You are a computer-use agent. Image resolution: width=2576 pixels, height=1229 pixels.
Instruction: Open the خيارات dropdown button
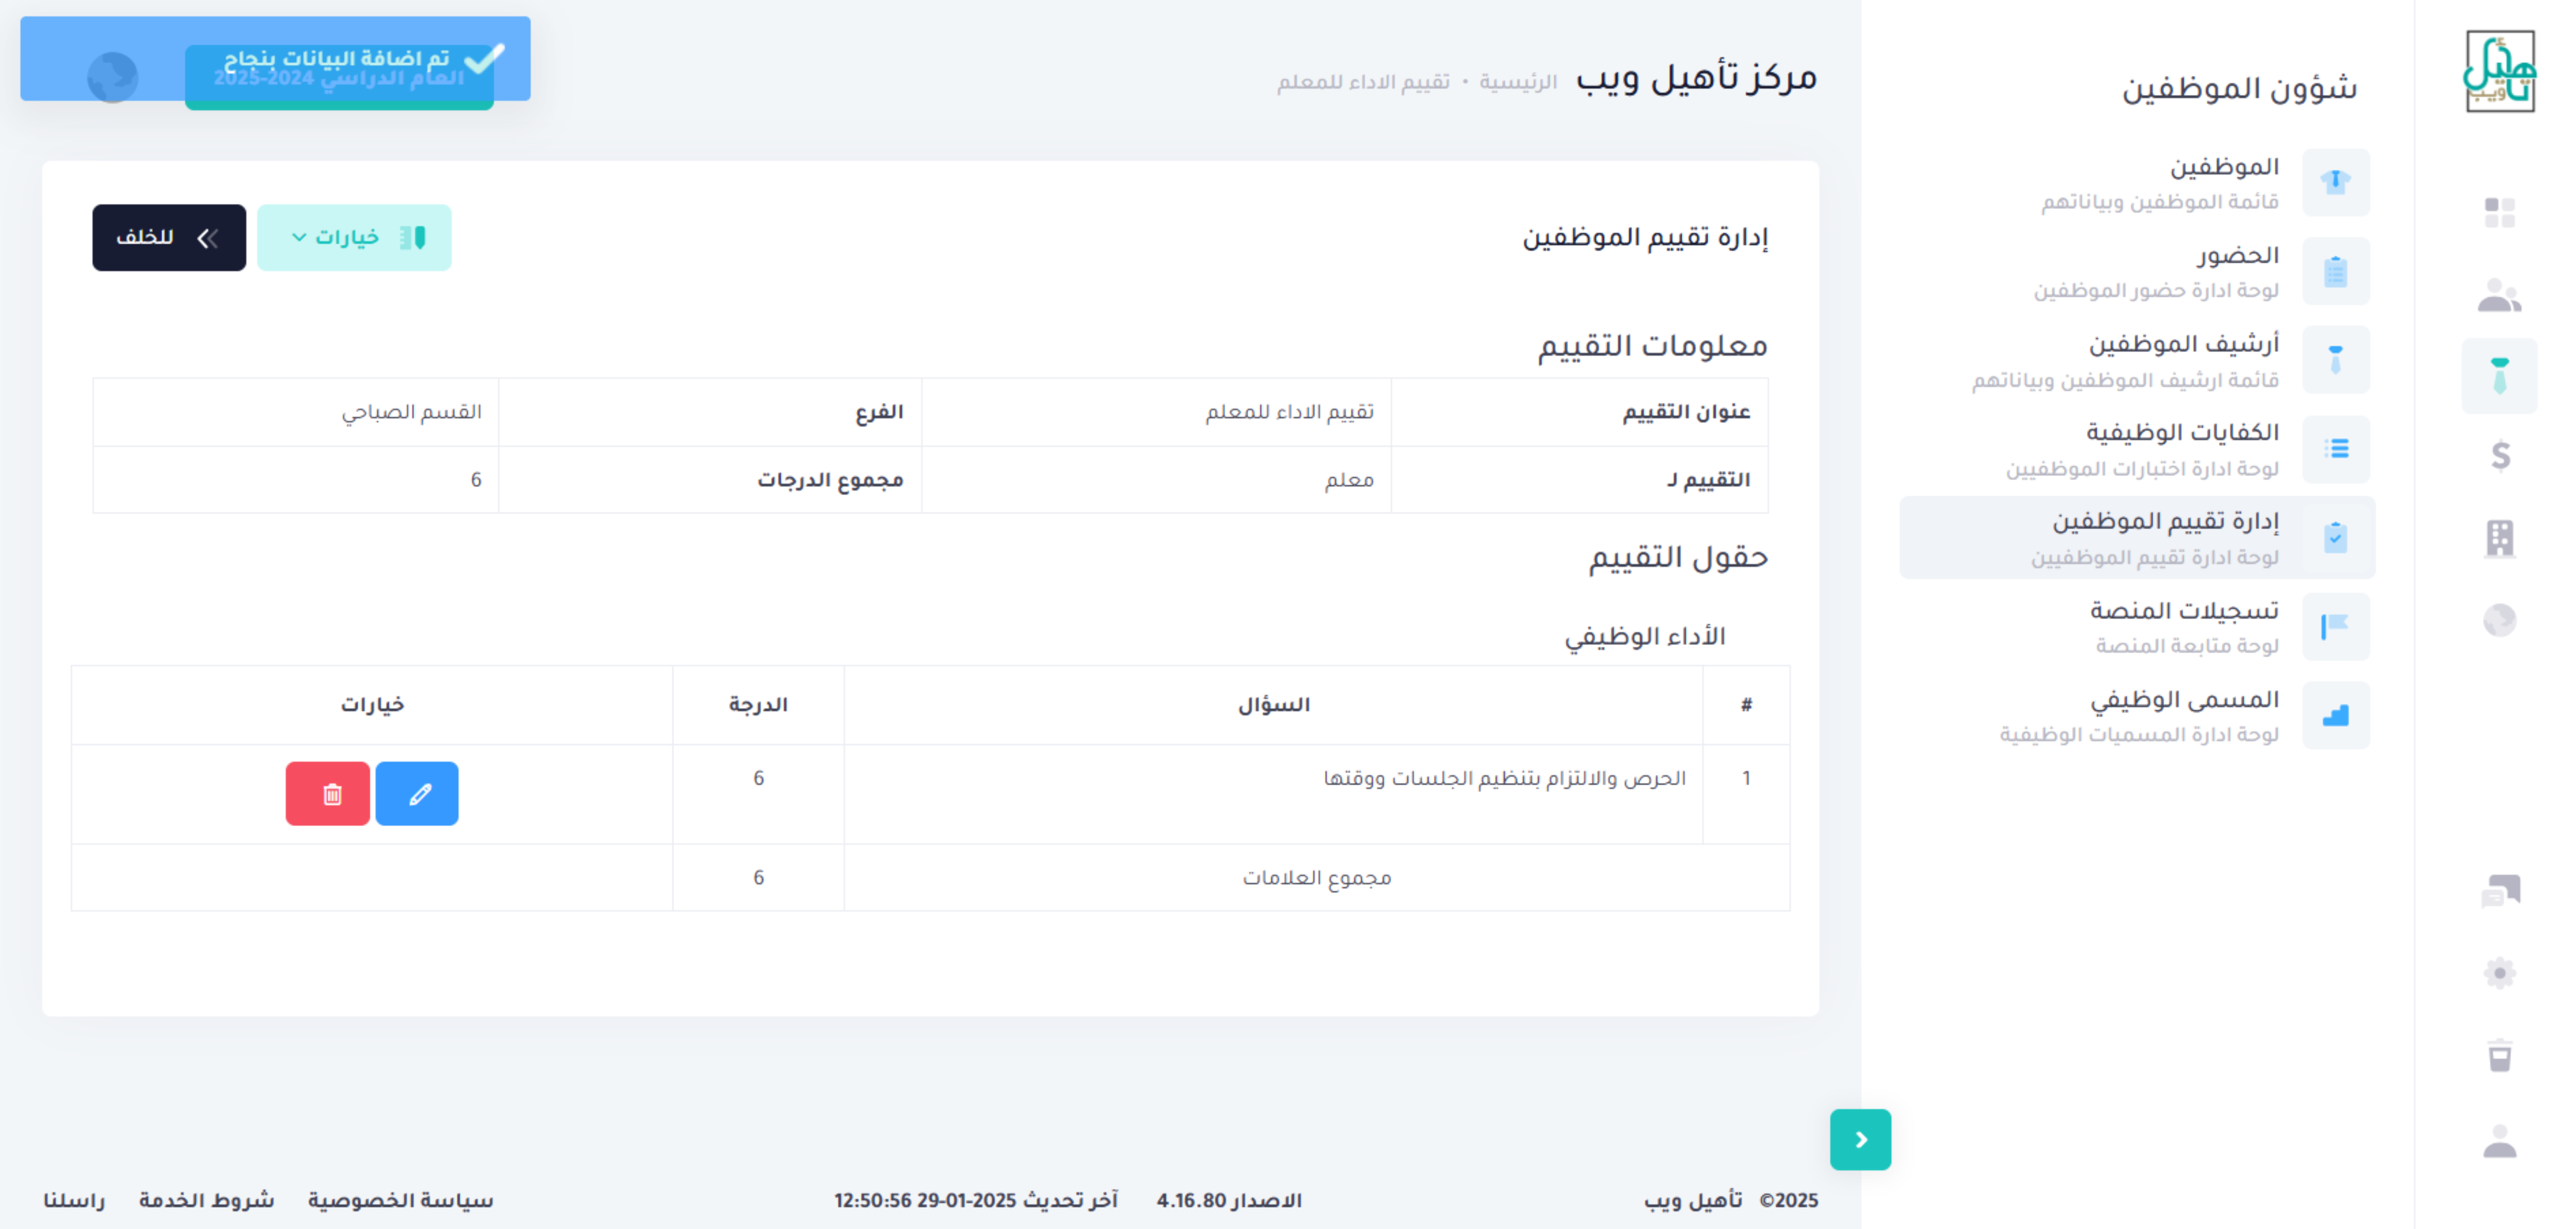[x=354, y=238]
